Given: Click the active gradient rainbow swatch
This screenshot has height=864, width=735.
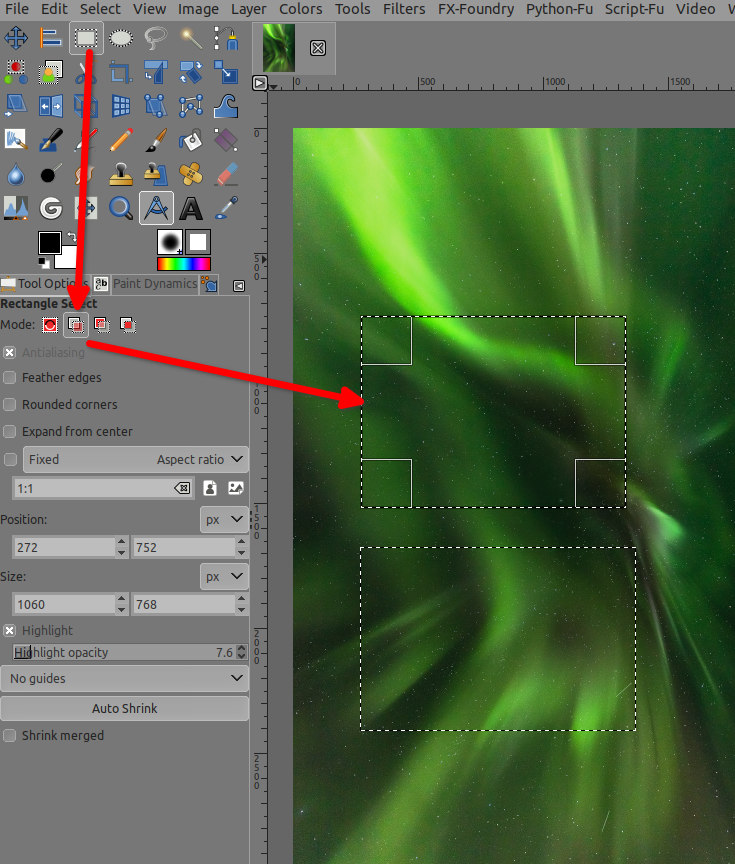Looking at the screenshot, I should (183, 264).
